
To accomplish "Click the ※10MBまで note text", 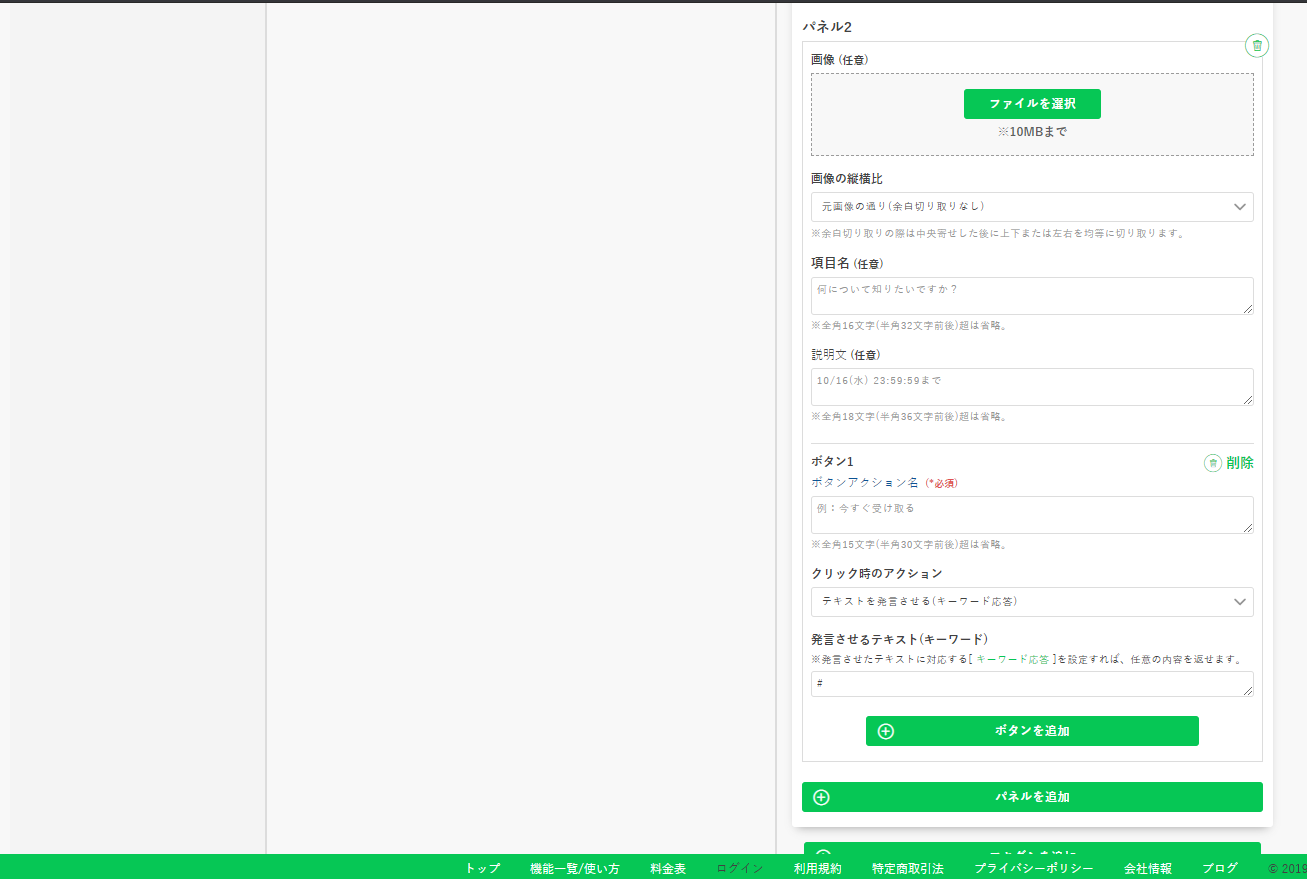I will coord(1032,132).
